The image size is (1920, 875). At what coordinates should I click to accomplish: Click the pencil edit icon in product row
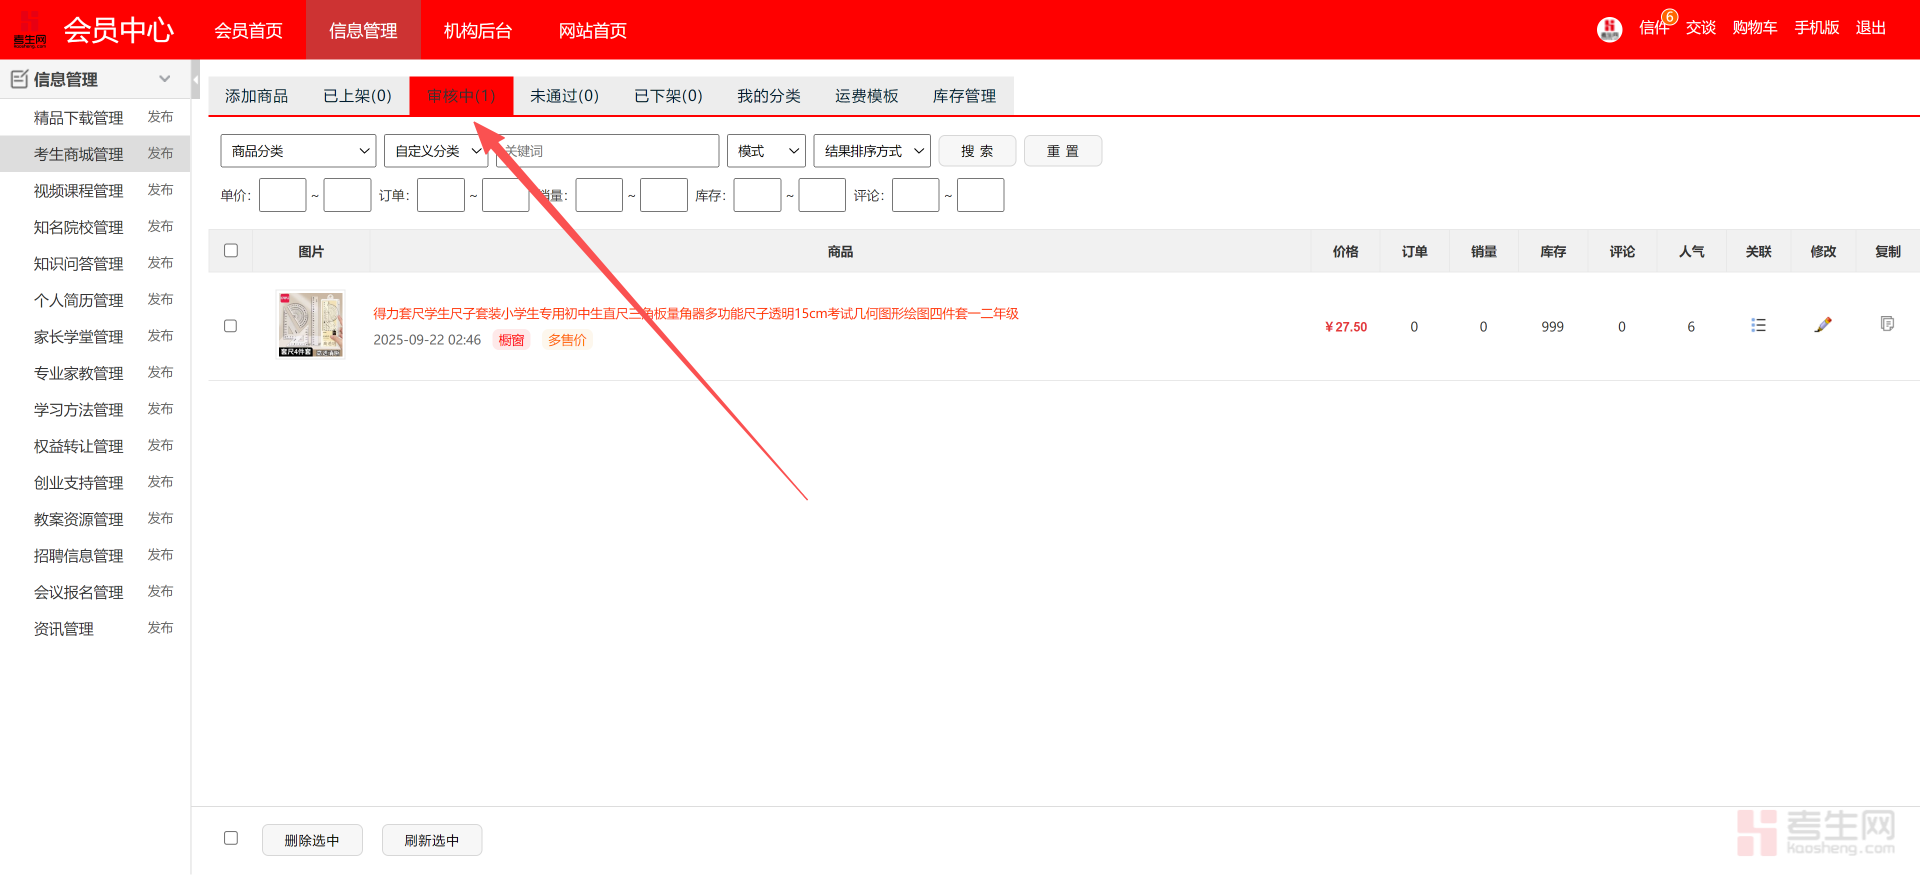(1823, 325)
